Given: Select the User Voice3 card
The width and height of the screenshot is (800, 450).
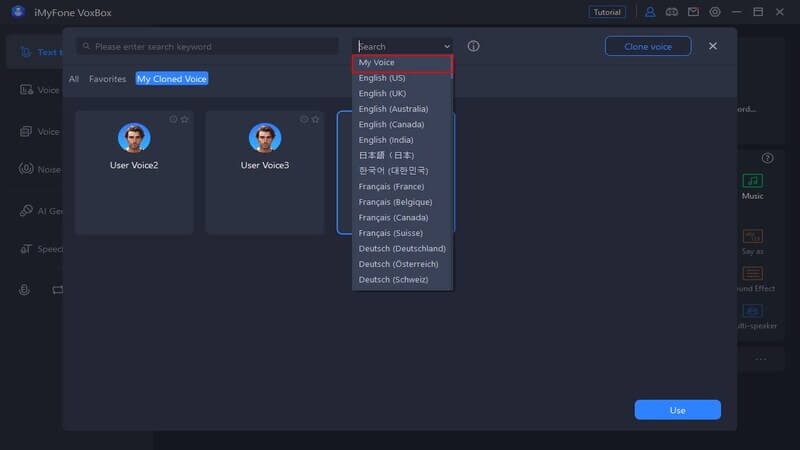Looking at the screenshot, I should [265, 172].
